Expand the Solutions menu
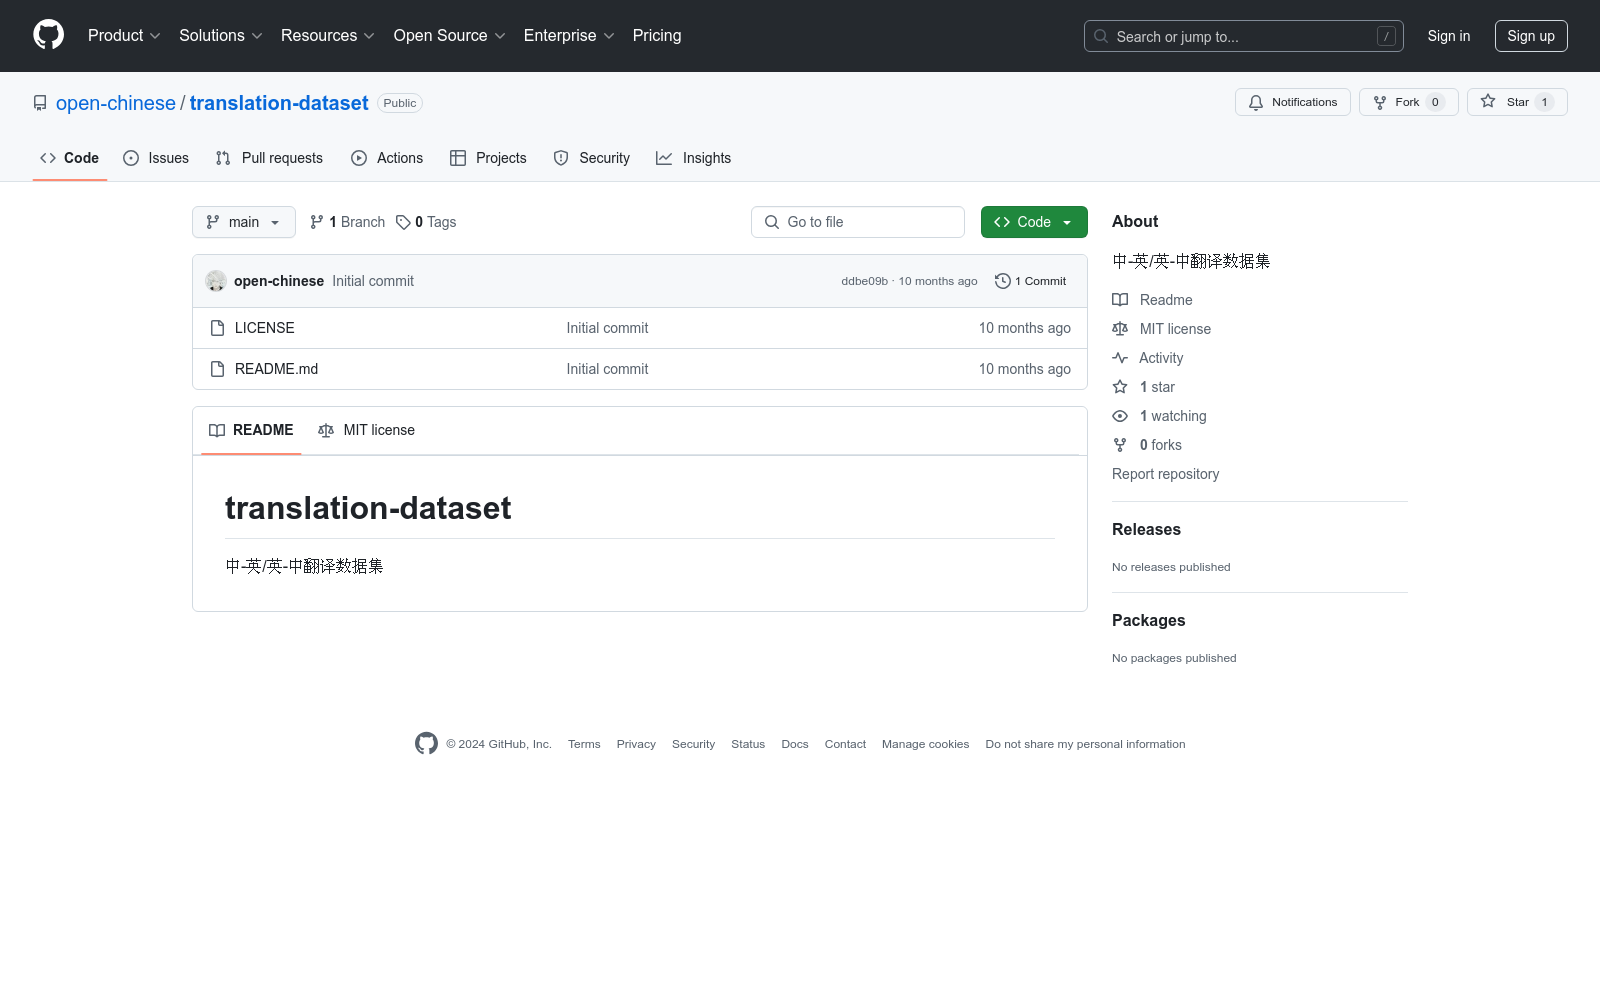 pos(221,35)
